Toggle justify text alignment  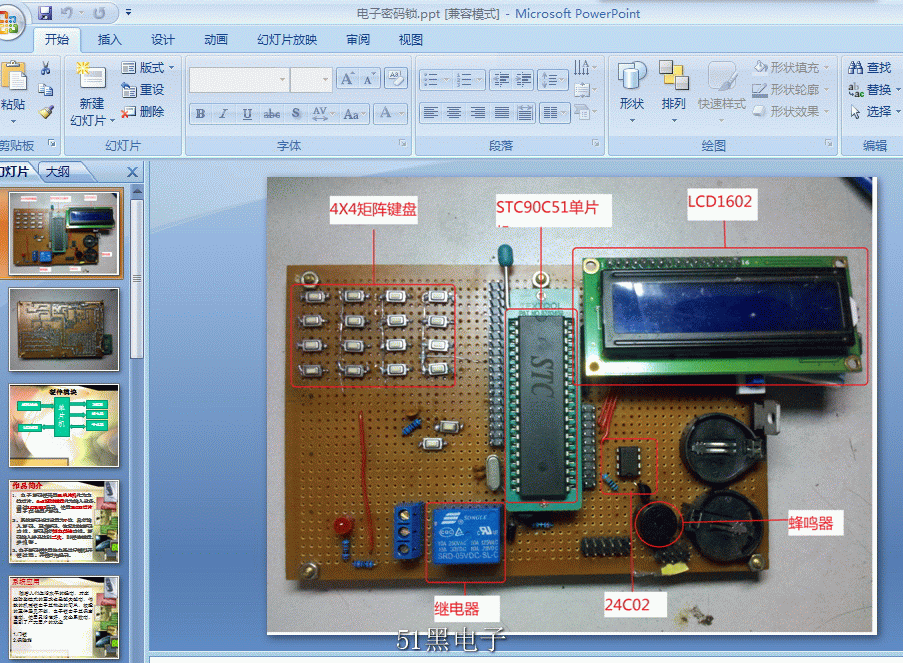point(502,113)
